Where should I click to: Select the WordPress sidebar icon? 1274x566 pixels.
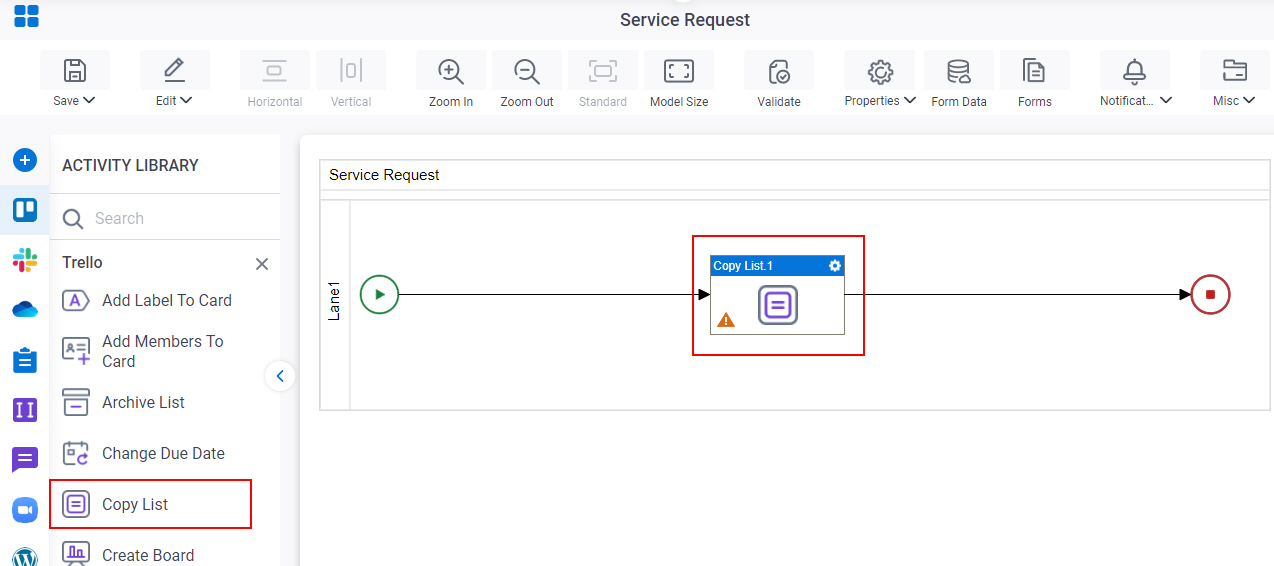(x=25, y=556)
